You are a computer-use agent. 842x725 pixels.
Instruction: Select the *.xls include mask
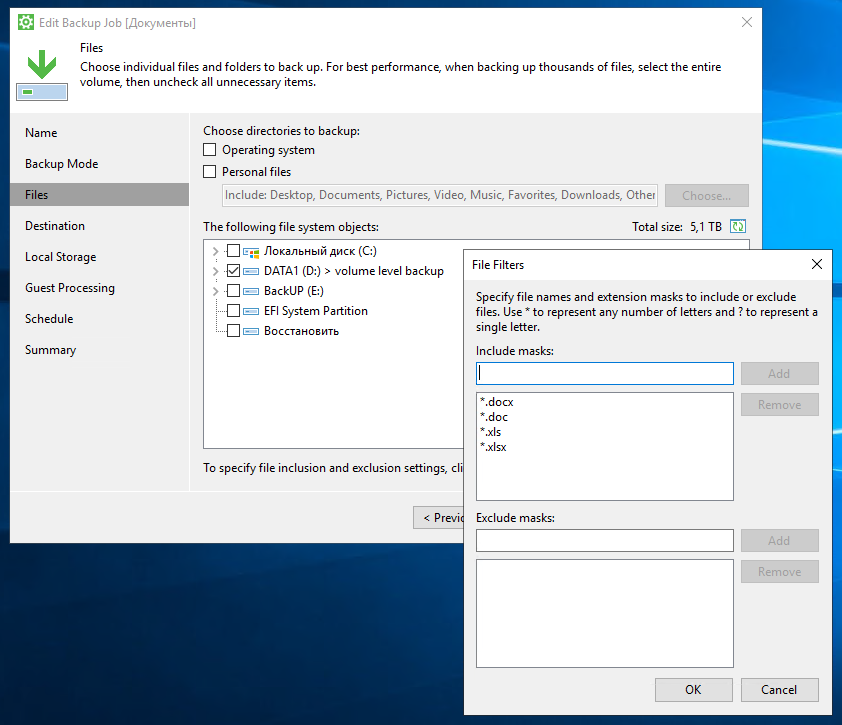tap(491, 432)
